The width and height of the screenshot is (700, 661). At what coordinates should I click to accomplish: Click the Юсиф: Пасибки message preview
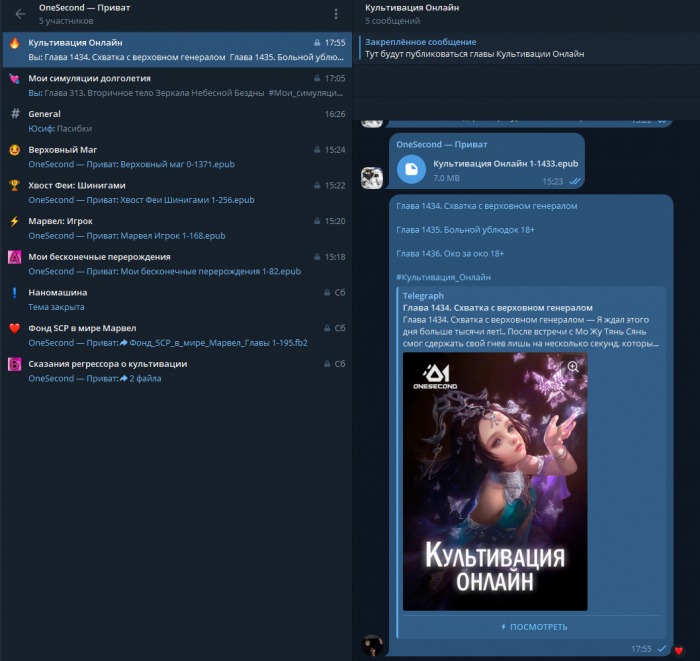pyautogui.click(x=60, y=129)
